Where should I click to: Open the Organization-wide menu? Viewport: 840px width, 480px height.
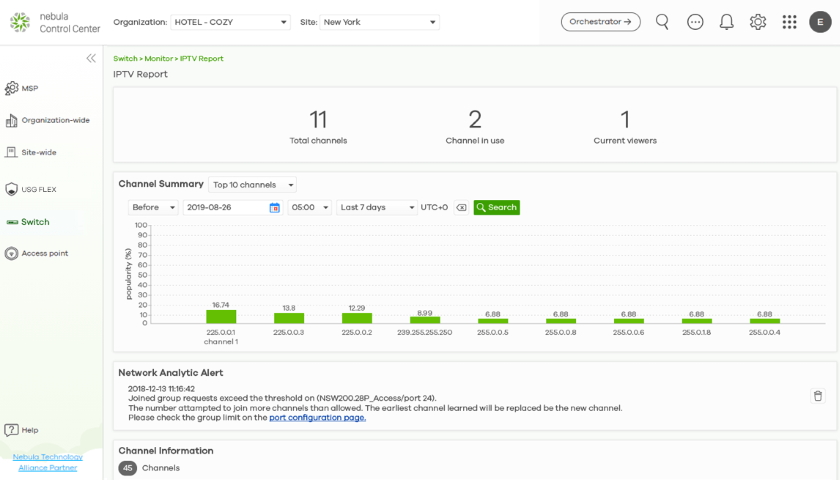(56, 121)
